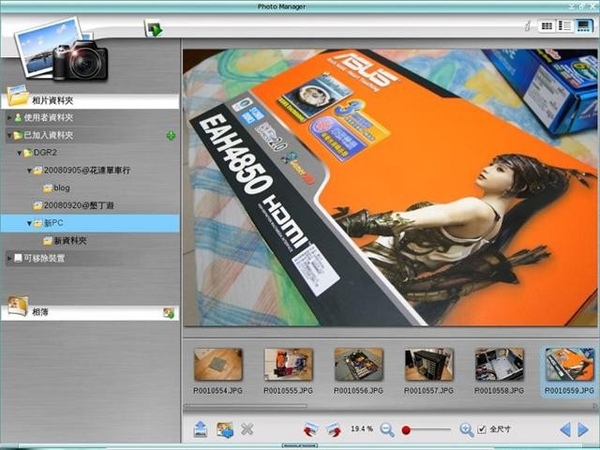Click the 相片資料夾 folder icon
This screenshot has height=450, width=600.
[18, 95]
